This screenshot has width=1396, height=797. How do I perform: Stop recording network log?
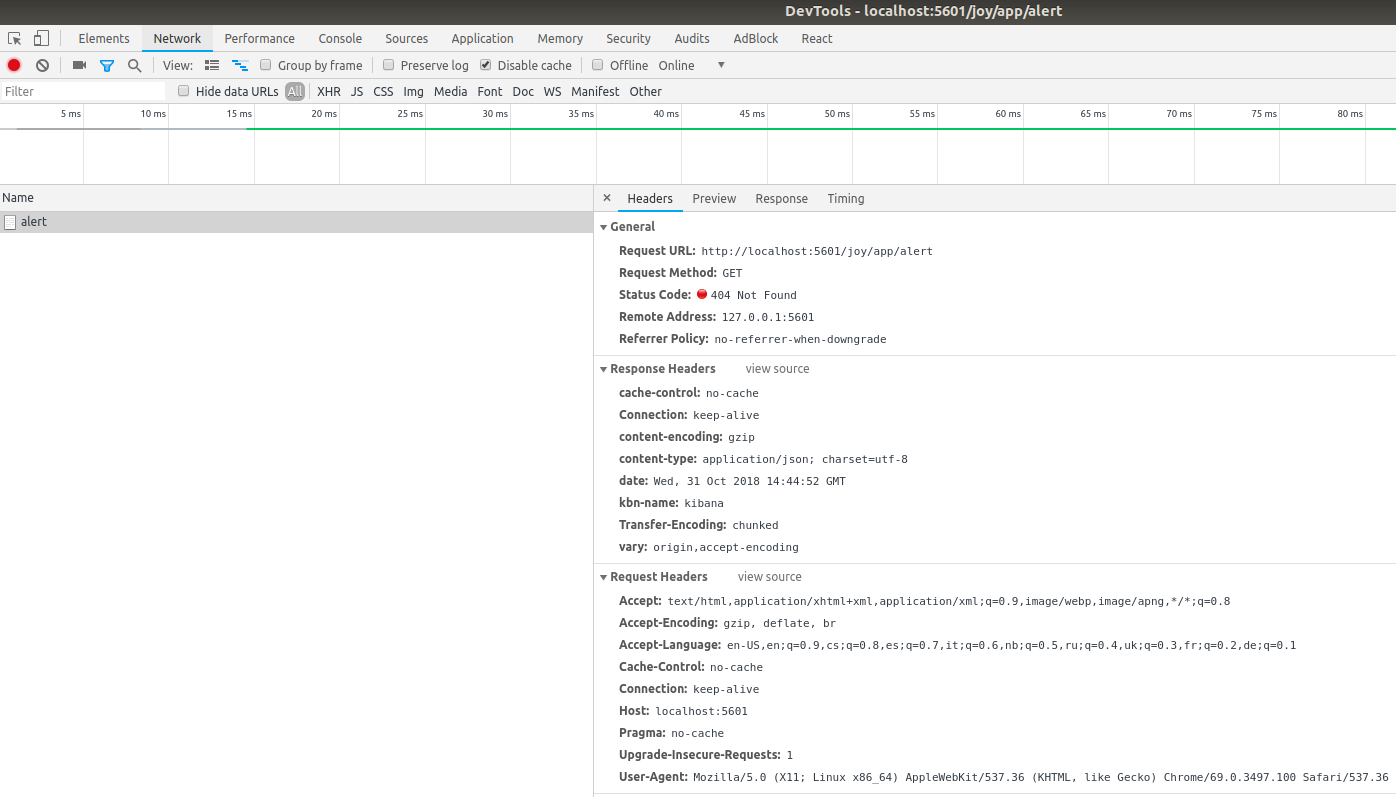[x=14, y=64]
